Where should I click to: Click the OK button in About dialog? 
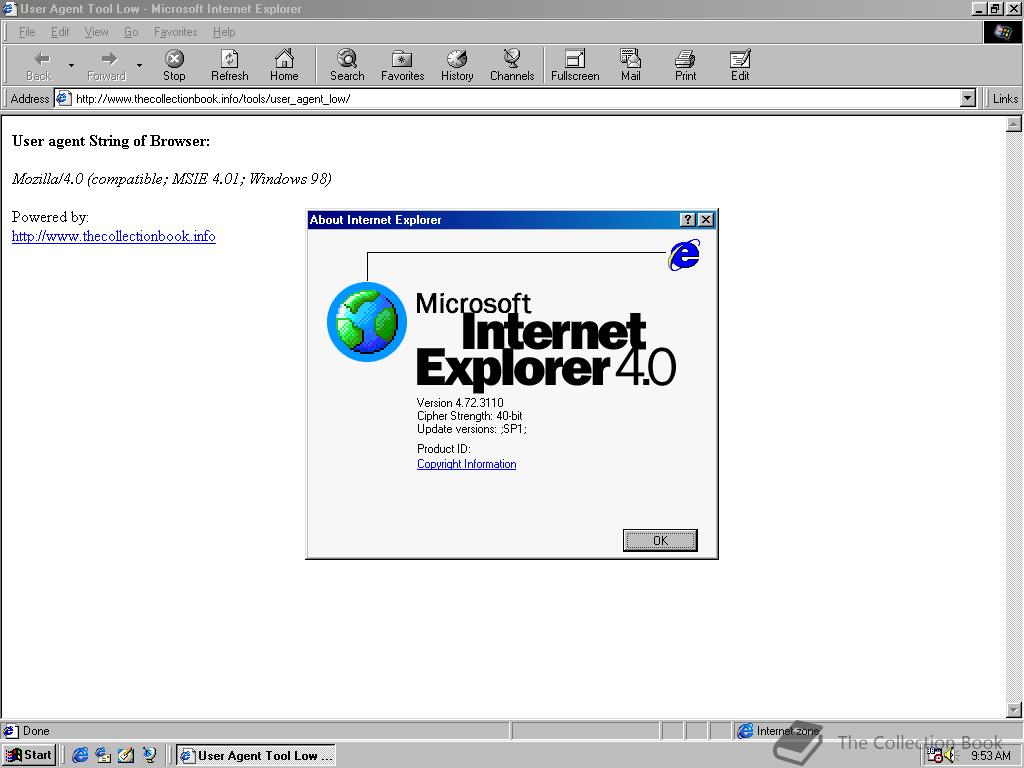[660, 540]
